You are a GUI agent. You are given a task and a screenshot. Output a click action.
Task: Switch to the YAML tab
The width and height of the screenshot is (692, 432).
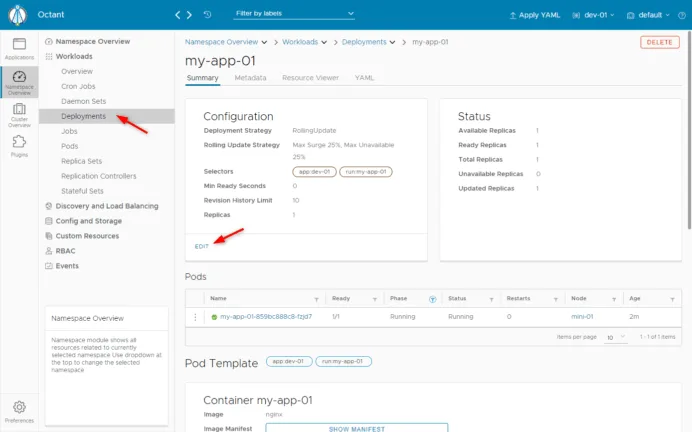(364, 78)
